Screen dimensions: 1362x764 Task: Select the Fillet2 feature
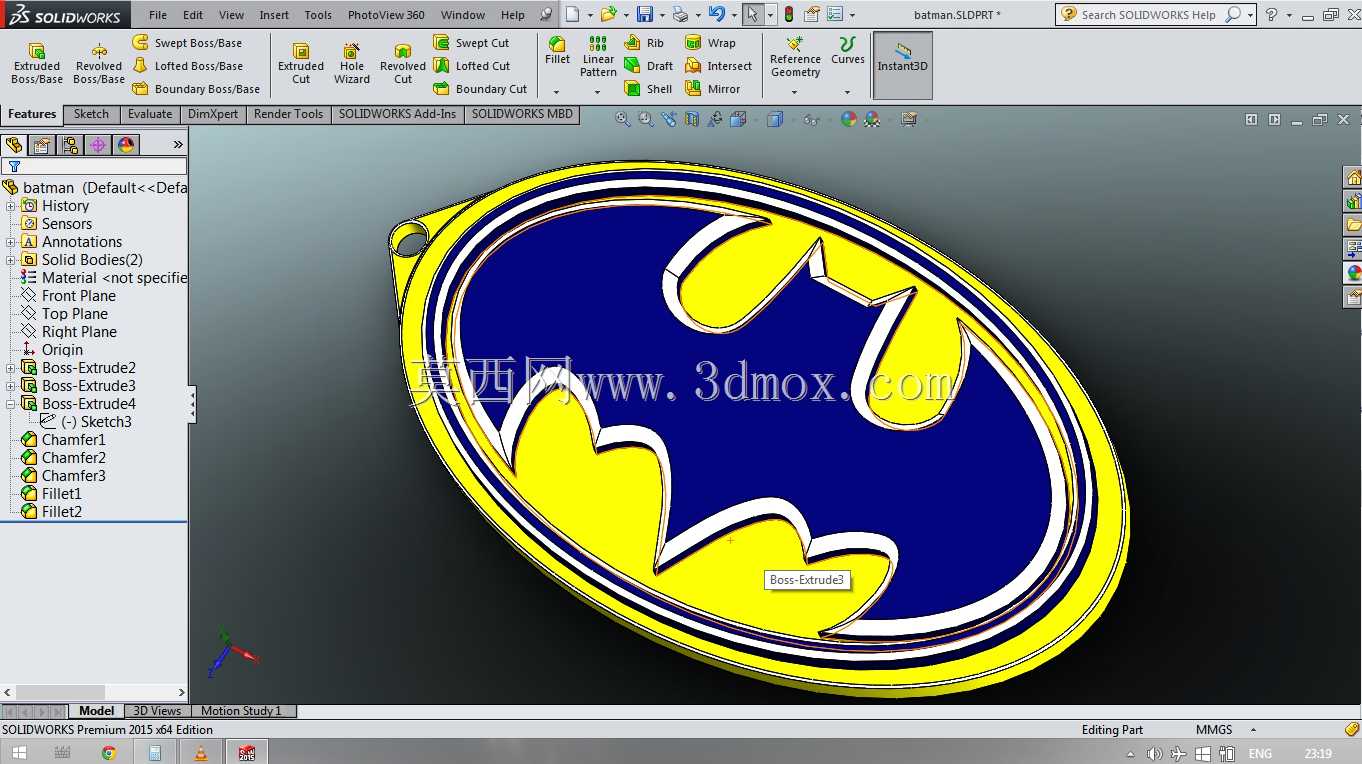point(52,512)
